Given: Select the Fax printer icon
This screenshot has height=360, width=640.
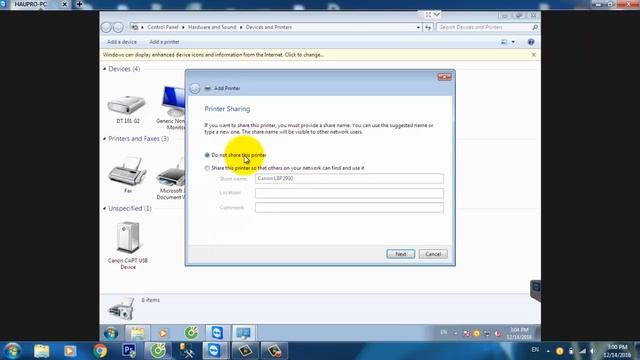Looking at the screenshot, I should [x=128, y=175].
